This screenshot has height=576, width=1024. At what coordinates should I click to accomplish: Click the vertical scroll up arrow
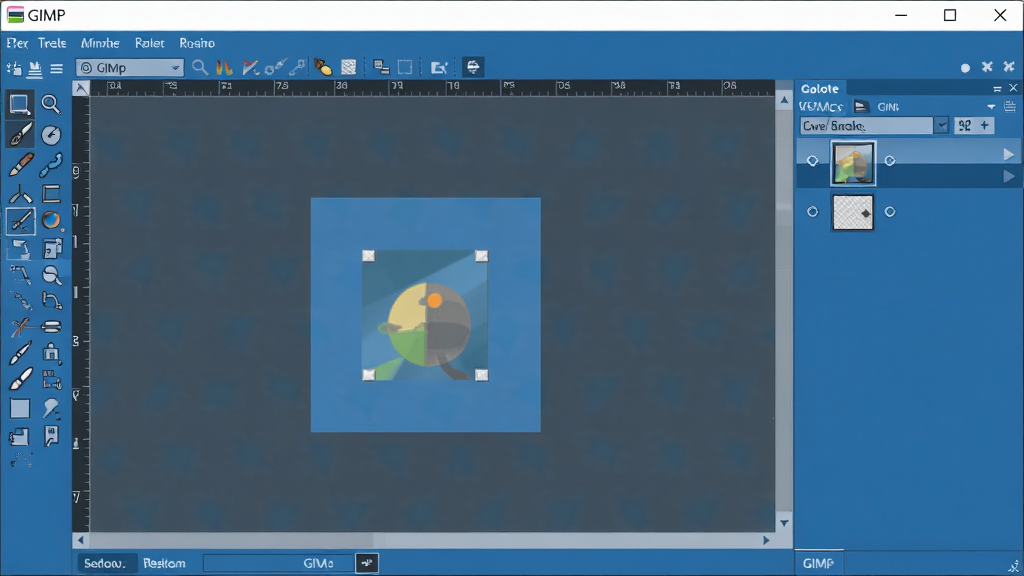click(784, 100)
